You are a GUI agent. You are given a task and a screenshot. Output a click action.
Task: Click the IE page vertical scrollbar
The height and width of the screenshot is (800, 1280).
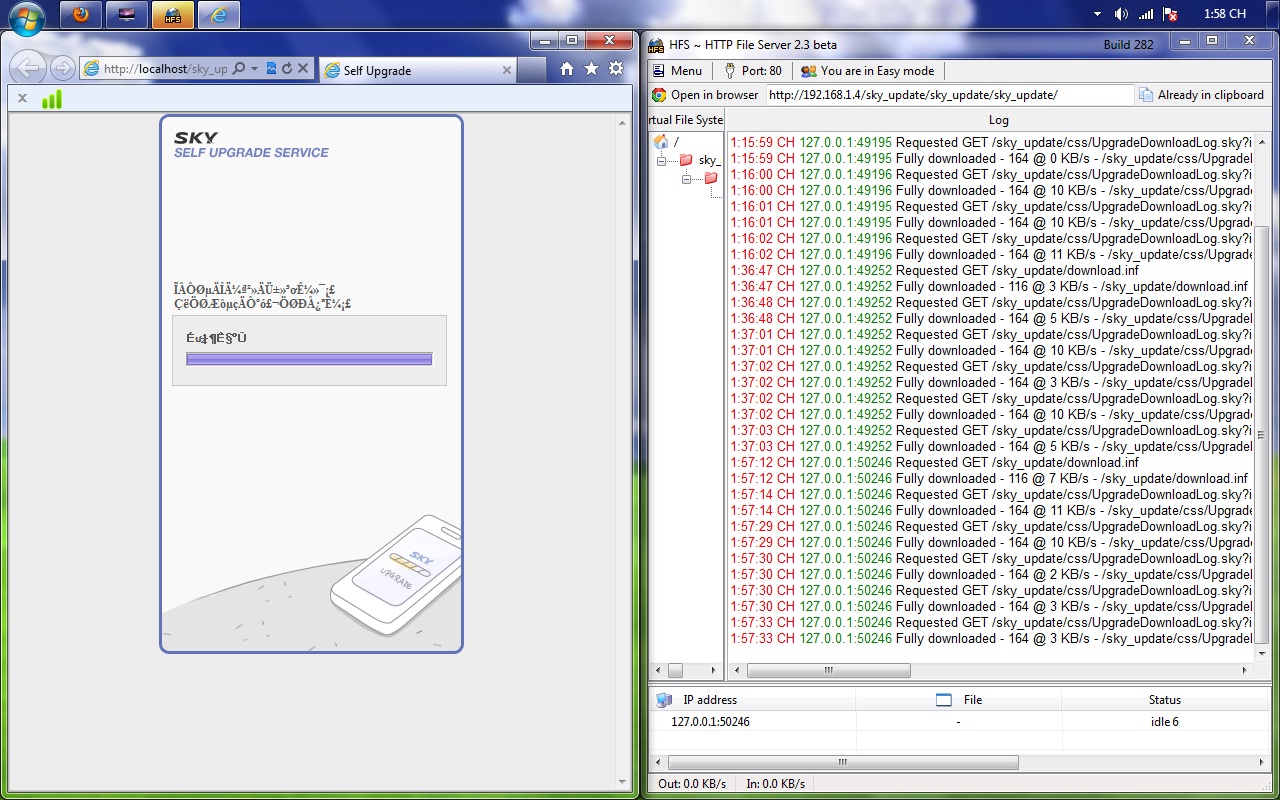(624, 449)
